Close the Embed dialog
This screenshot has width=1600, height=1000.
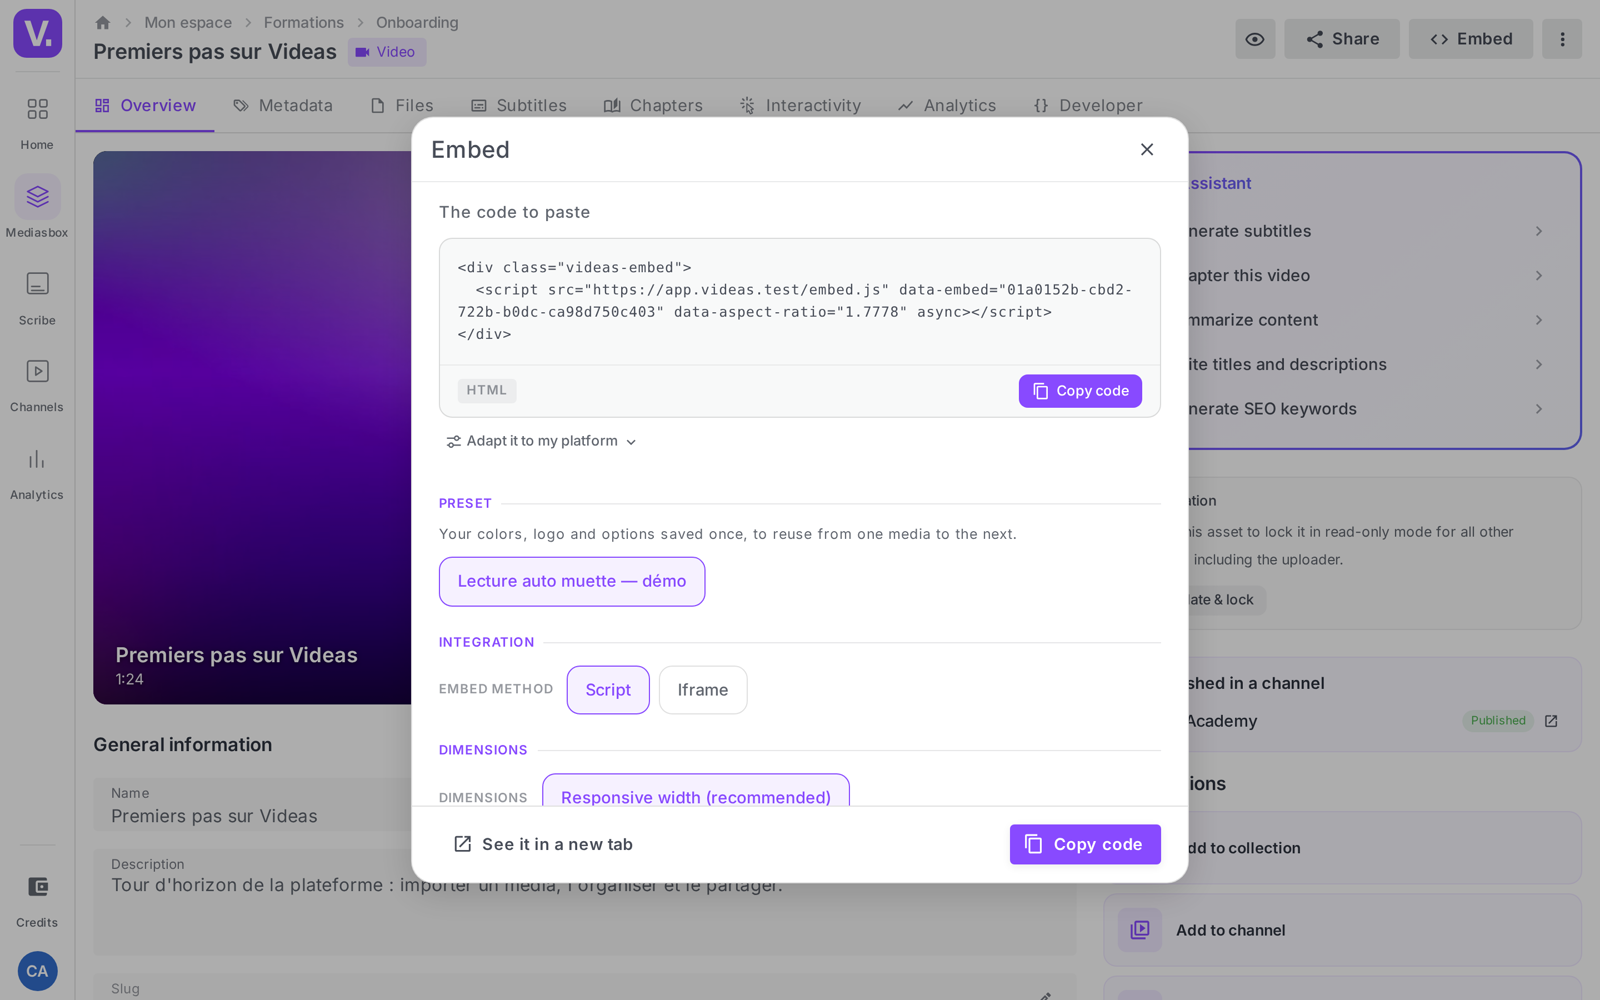click(x=1147, y=149)
